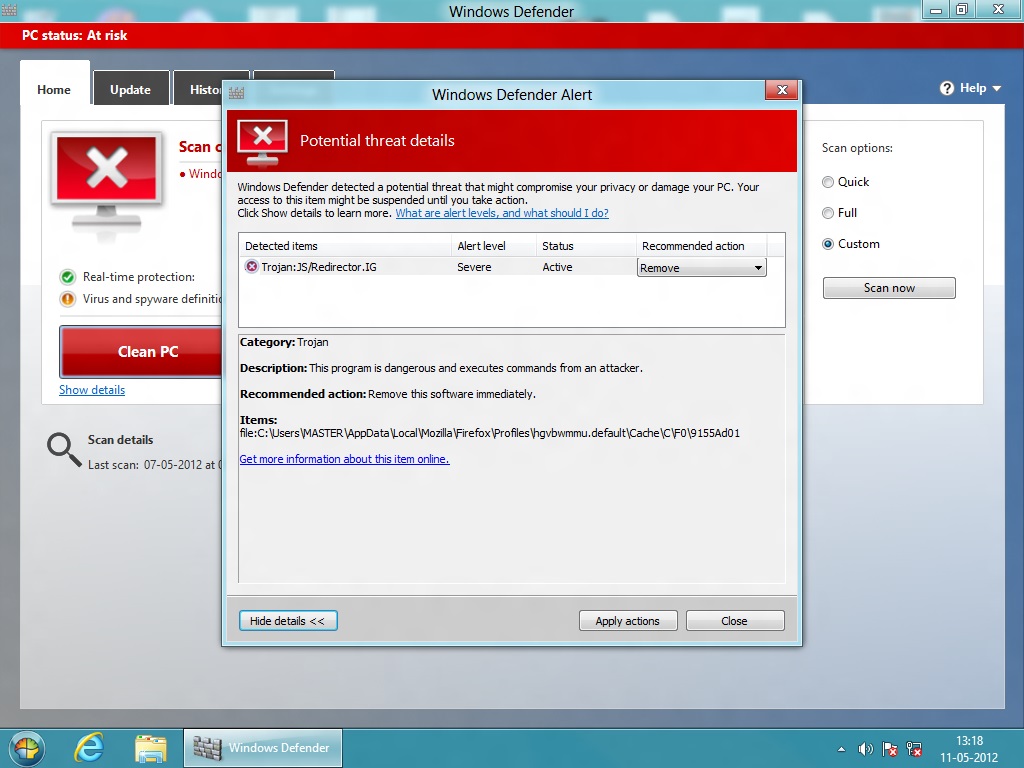Open the Action Center flag tray icon
1024x768 pixels.
click(889, 749)
